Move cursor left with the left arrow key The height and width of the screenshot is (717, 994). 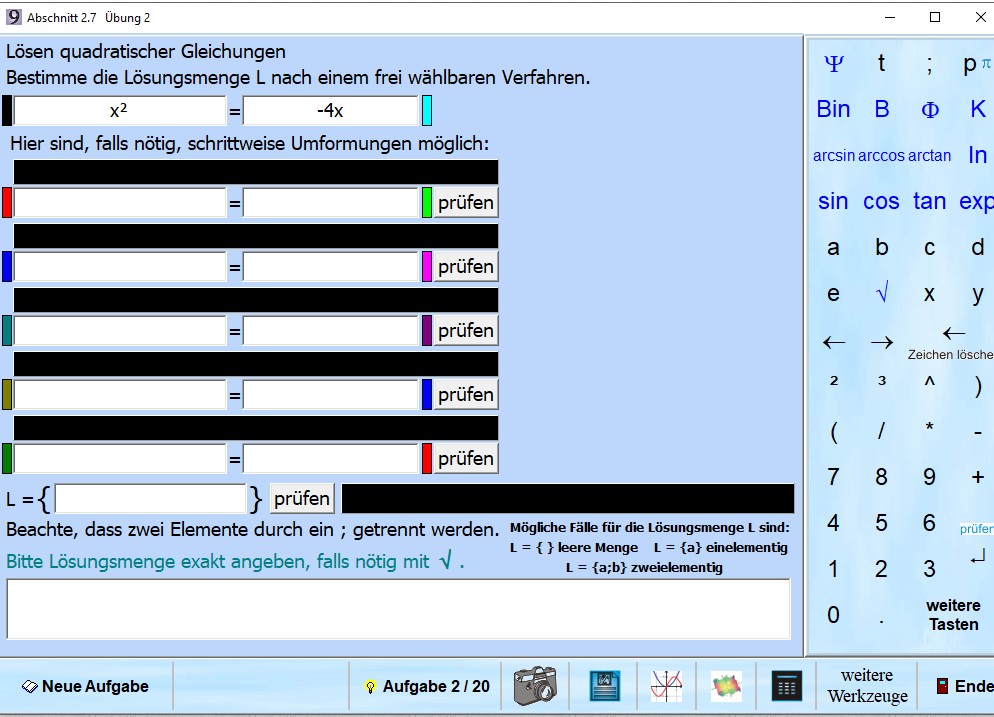pos(834,343)
